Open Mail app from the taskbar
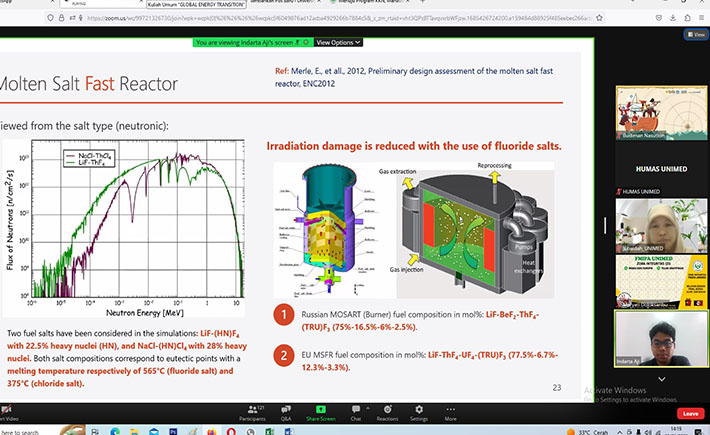This screenshot has width=710, height=435. [x=154, y=431]
